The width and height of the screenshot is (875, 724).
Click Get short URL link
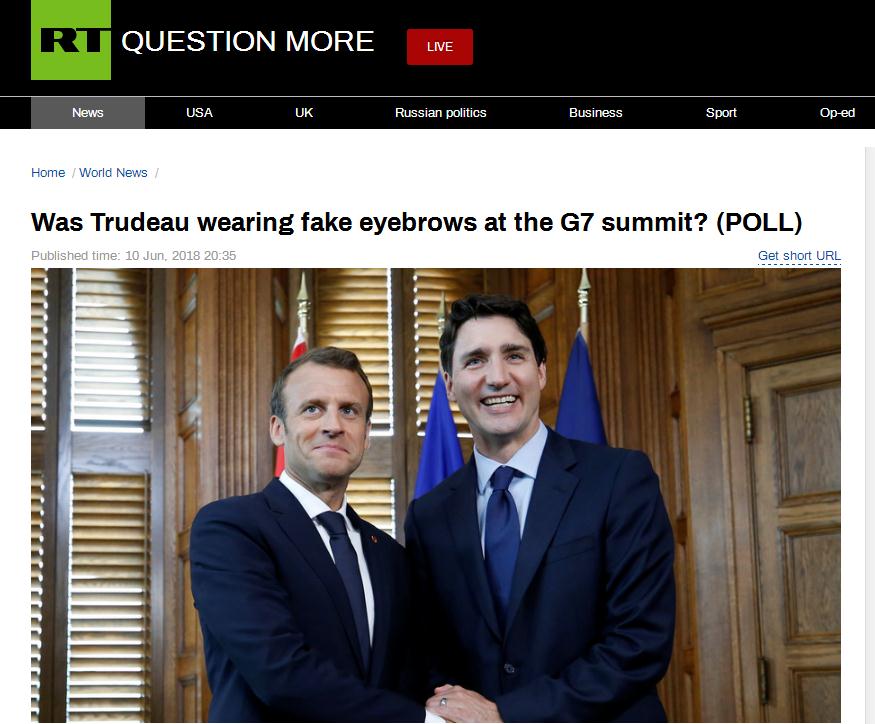click(799, 256)
